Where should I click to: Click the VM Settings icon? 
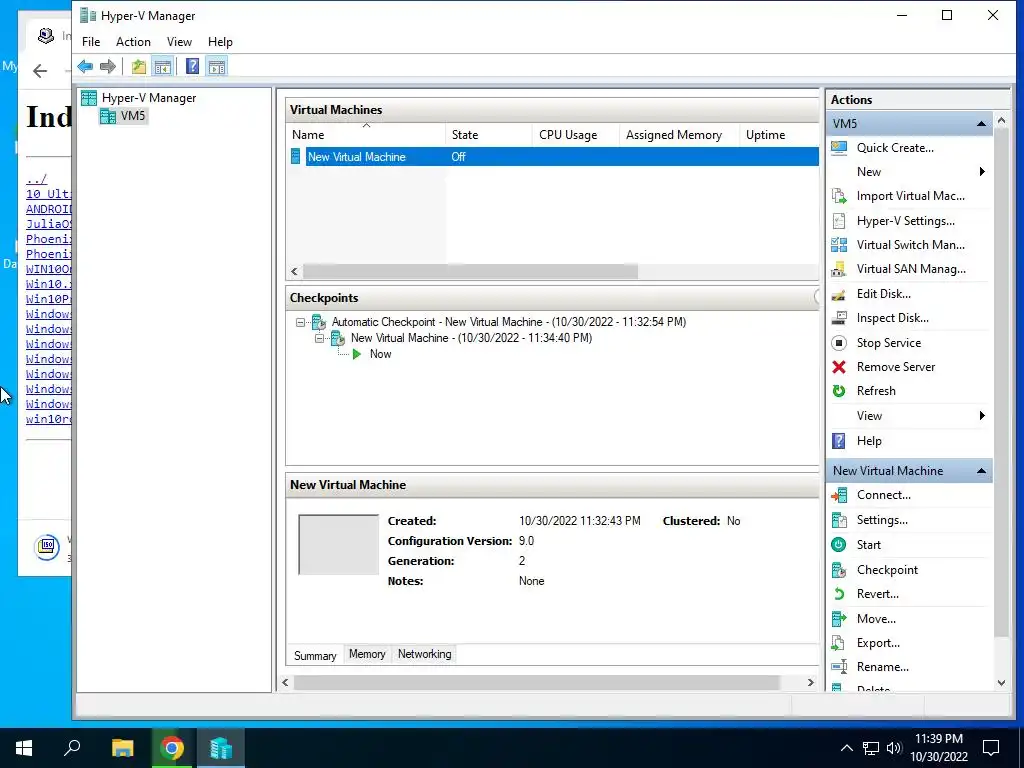839,520
